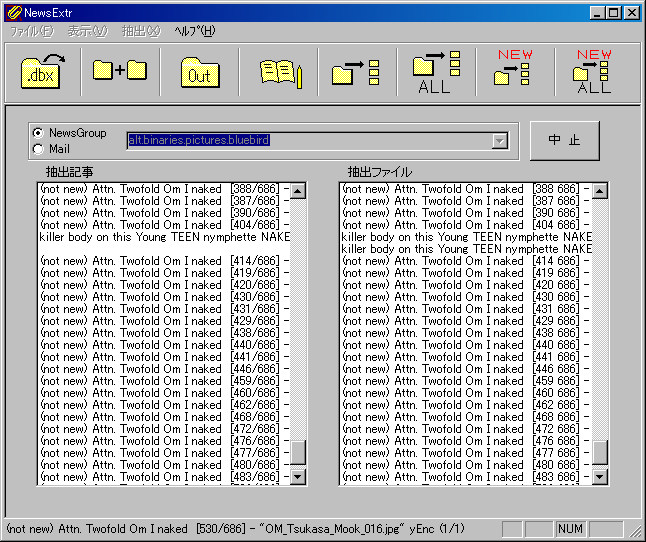Image resolution: width=646 pixels, height=542 pixels.
Task: Click the 抽出記事 list scroll-up arrow
Action: tap(297, 191)
